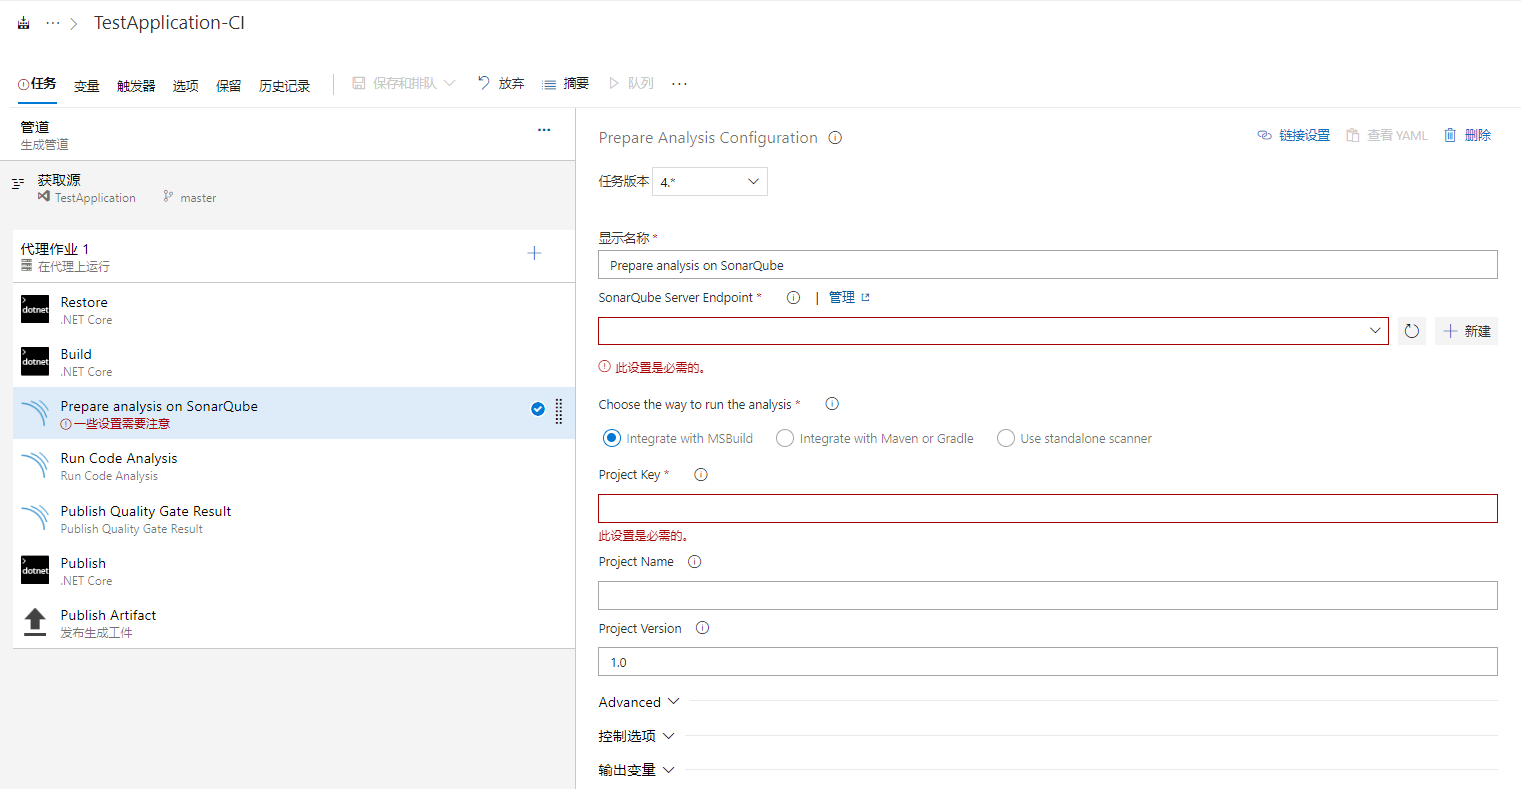Switch to the 历史记录 tab
The image size is (1521, 793).
285,86
